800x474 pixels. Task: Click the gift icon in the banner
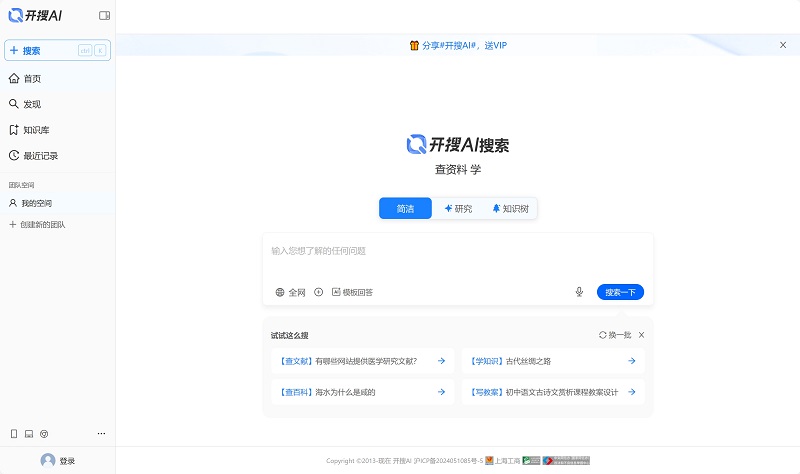click(x=414, y=45)
